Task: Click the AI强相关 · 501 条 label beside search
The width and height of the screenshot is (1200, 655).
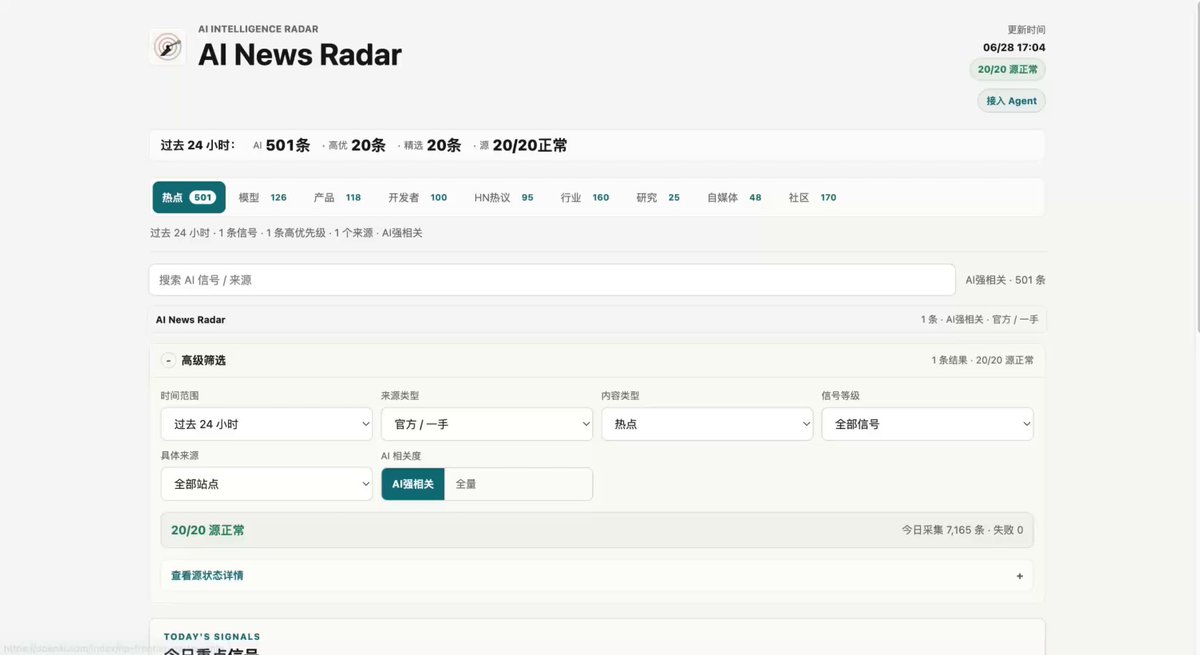Action: 1005,280
